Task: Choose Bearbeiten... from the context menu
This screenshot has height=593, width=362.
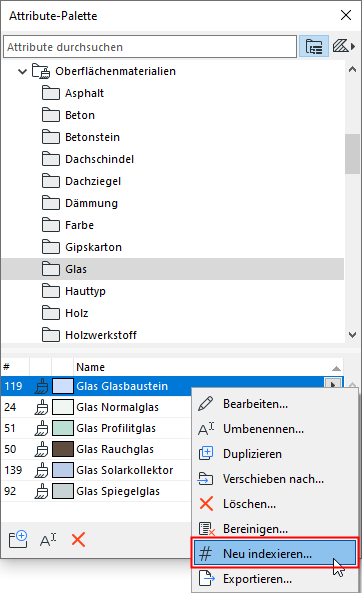Action: (x=275, y=404)
